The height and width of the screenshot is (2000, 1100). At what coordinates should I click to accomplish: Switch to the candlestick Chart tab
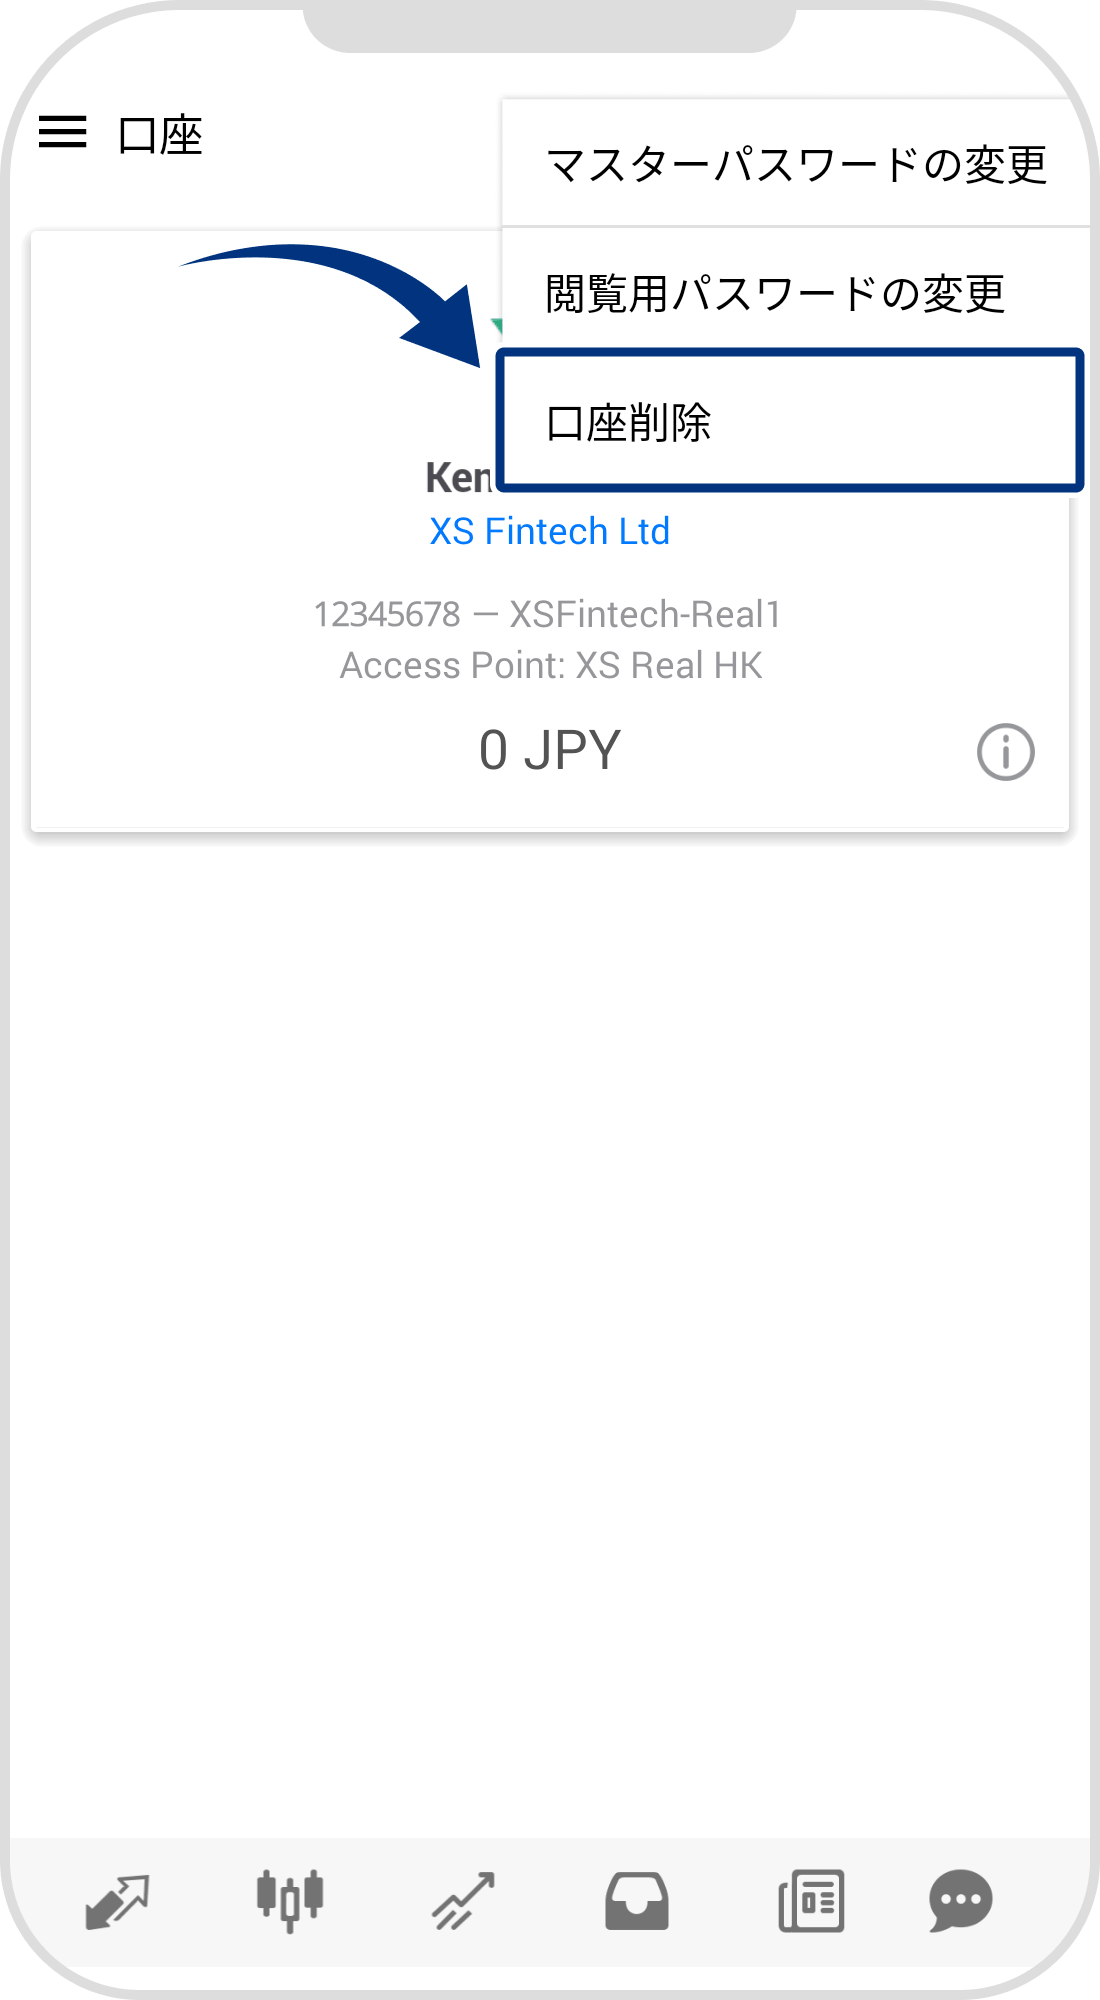click(290, 1900)
